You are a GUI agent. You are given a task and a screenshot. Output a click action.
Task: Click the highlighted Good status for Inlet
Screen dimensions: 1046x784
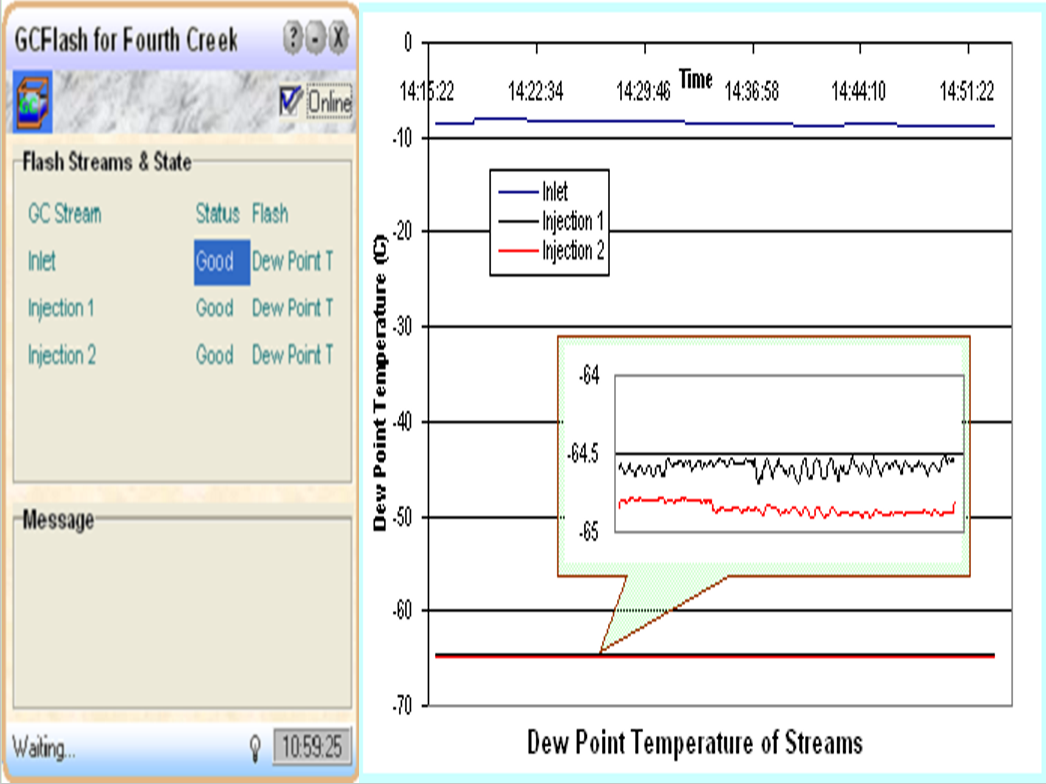215,262
